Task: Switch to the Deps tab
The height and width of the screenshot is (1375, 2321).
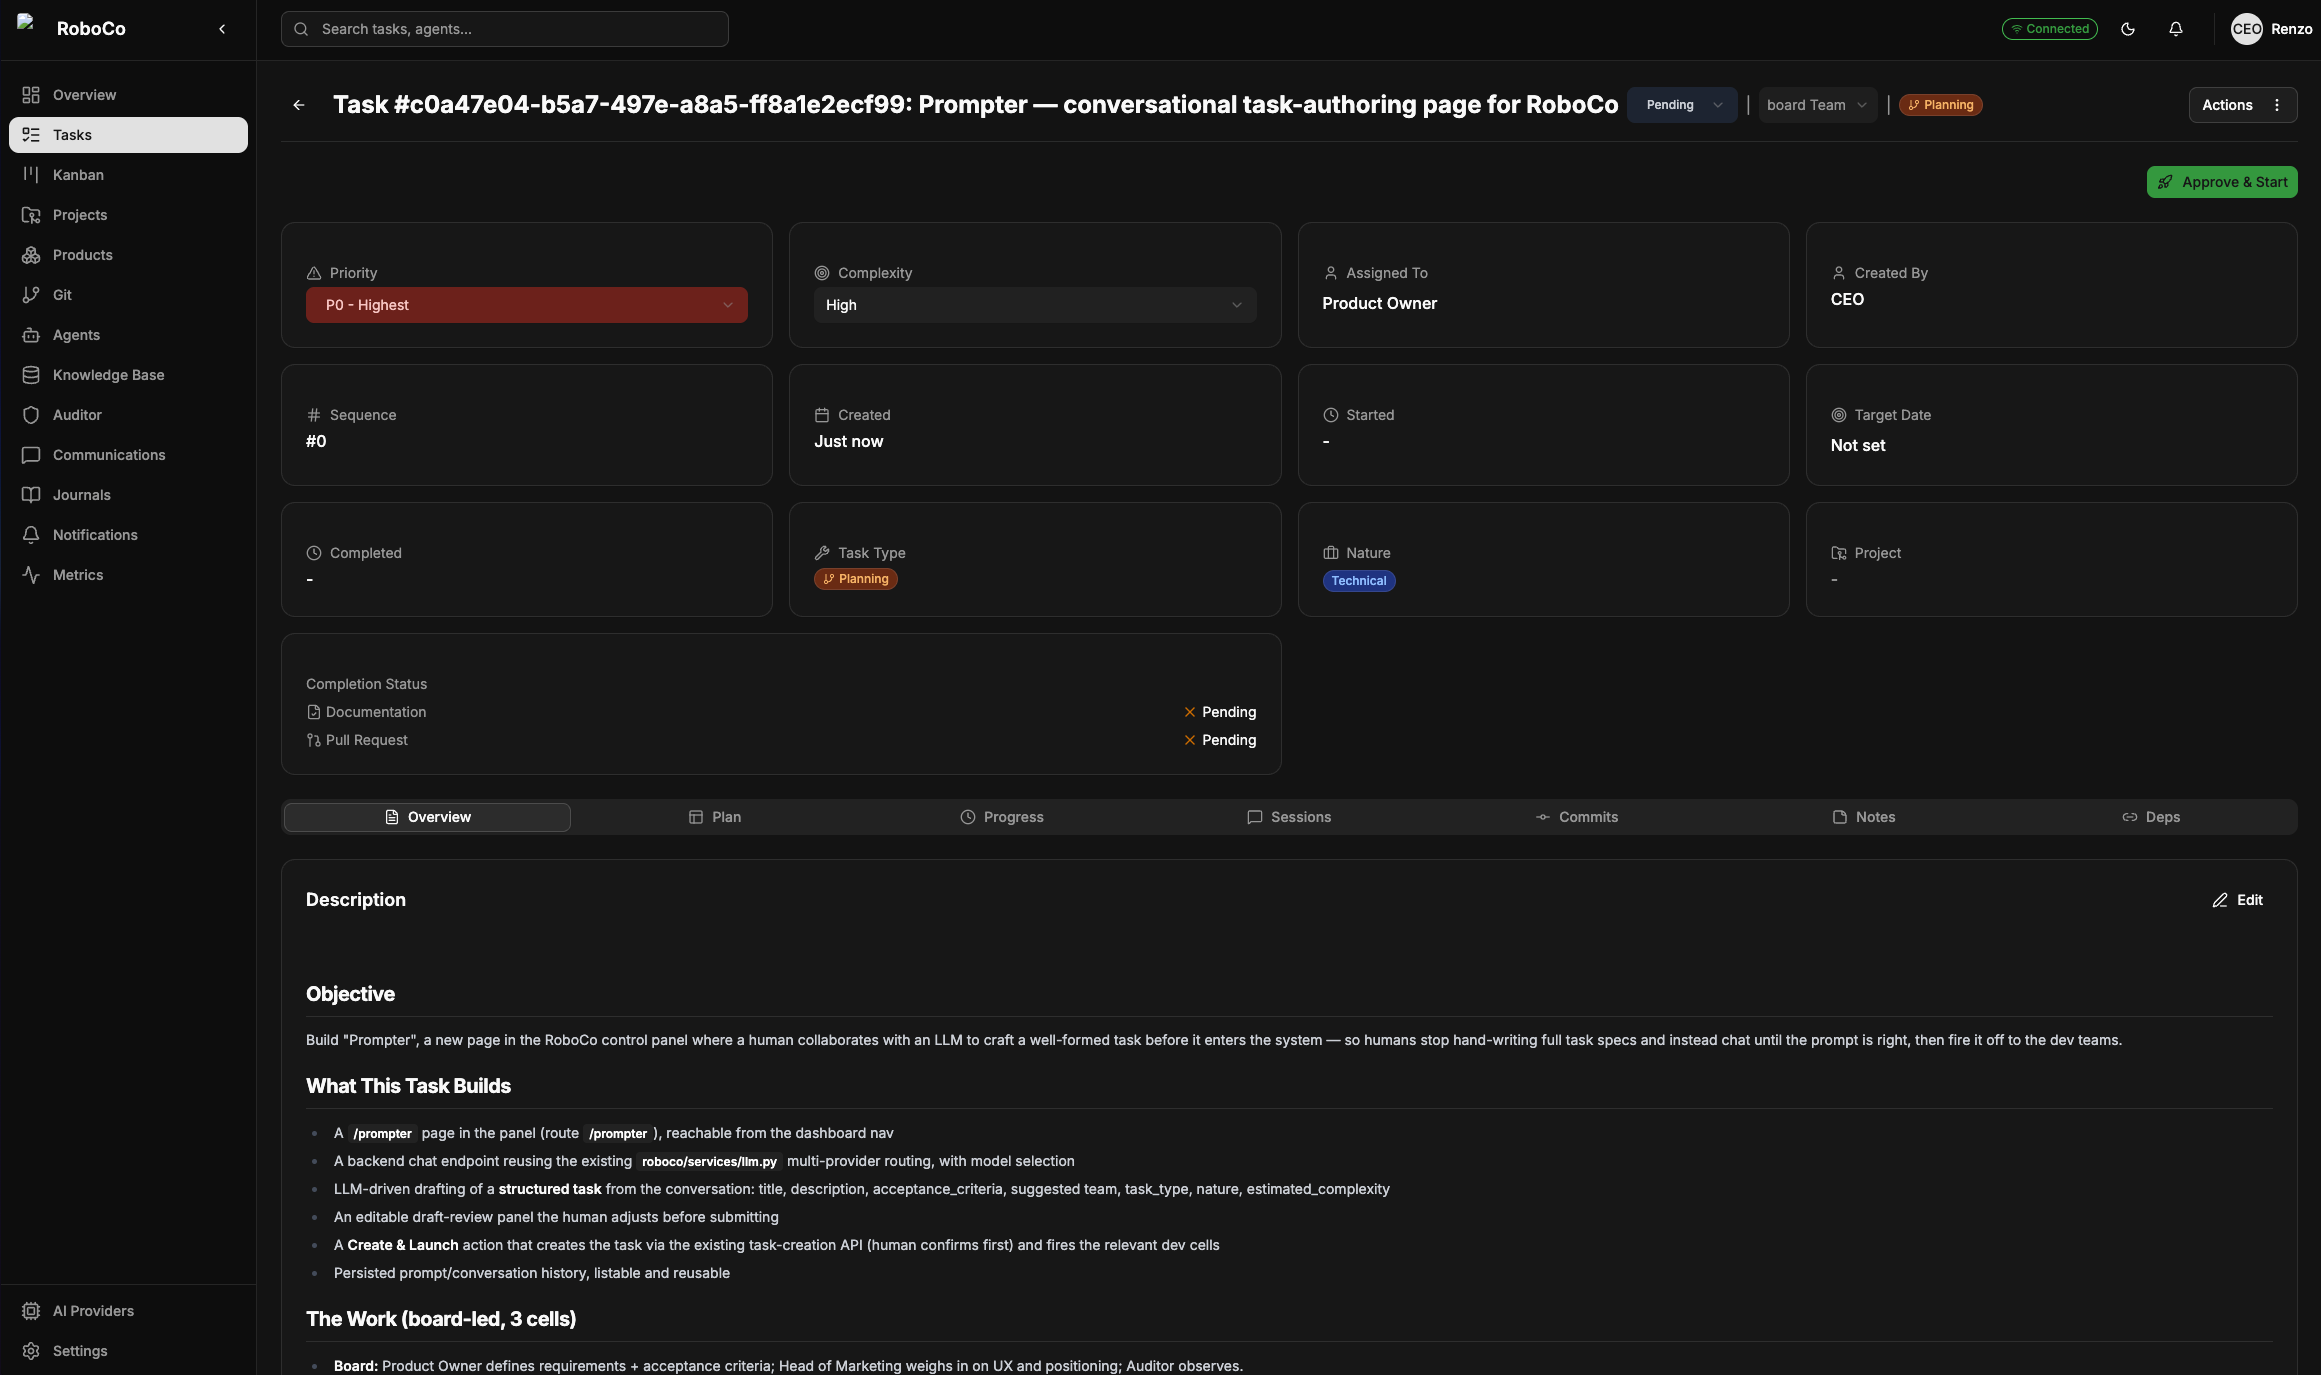Action: click(2151, 817)
